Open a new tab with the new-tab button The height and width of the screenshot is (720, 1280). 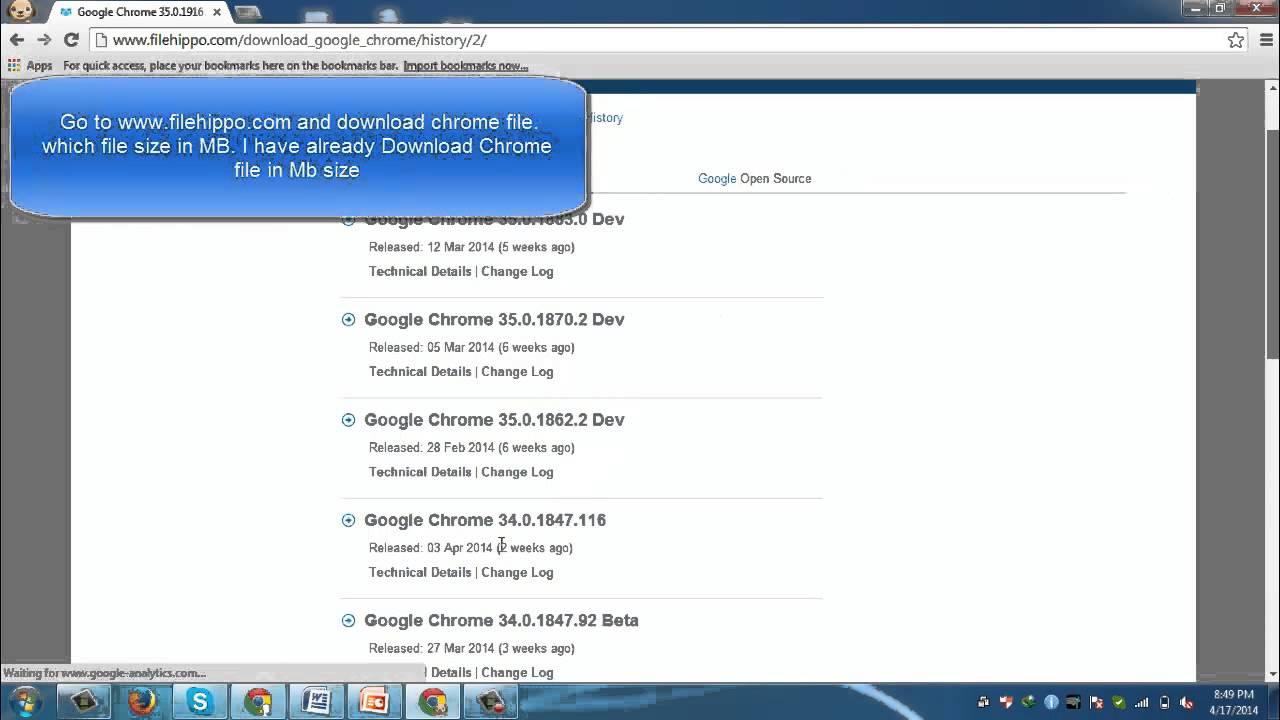pyautogui.click(x=247, y=12)
